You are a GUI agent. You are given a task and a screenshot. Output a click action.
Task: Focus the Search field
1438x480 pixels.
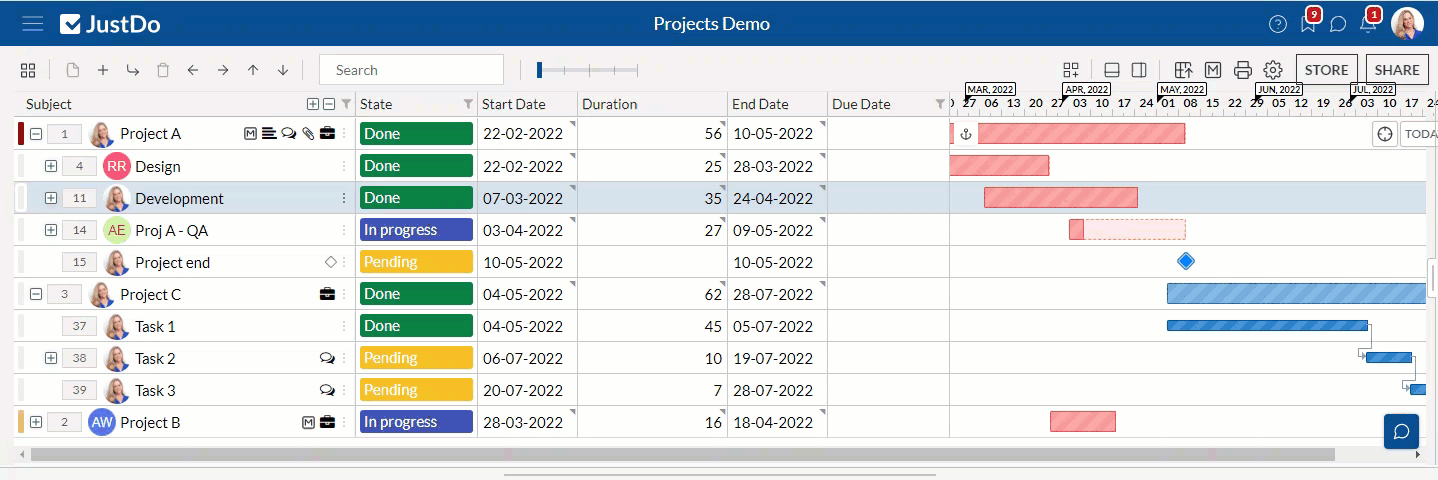click(x=411, y=70)
